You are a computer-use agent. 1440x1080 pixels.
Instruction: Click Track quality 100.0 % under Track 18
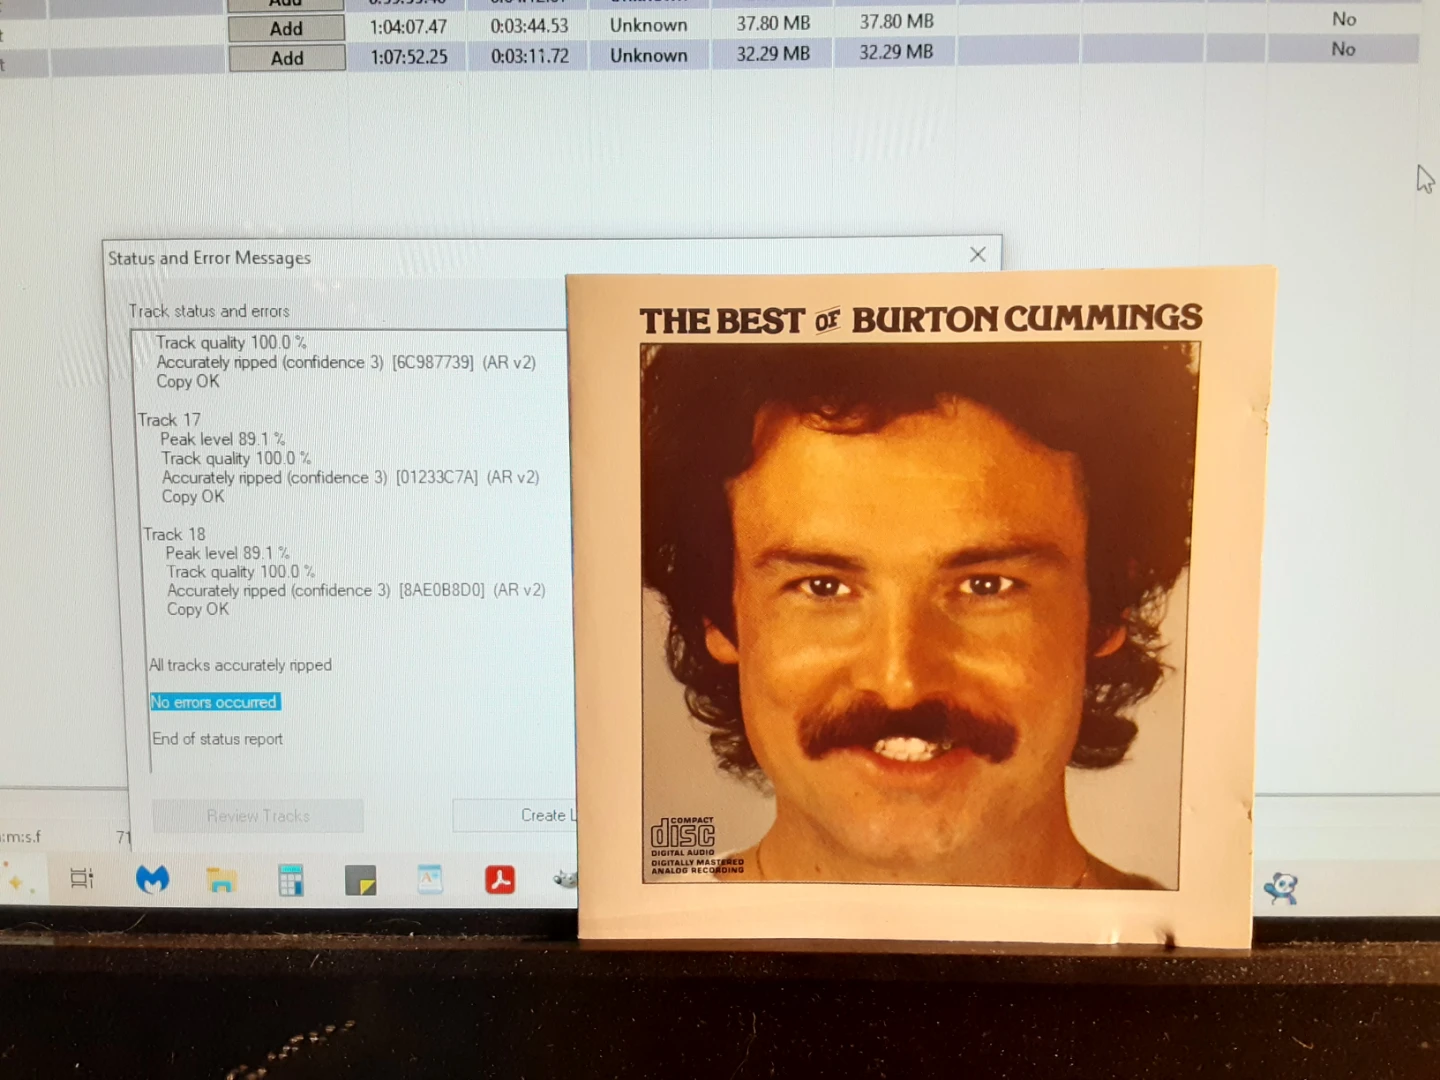click(241, 572)
